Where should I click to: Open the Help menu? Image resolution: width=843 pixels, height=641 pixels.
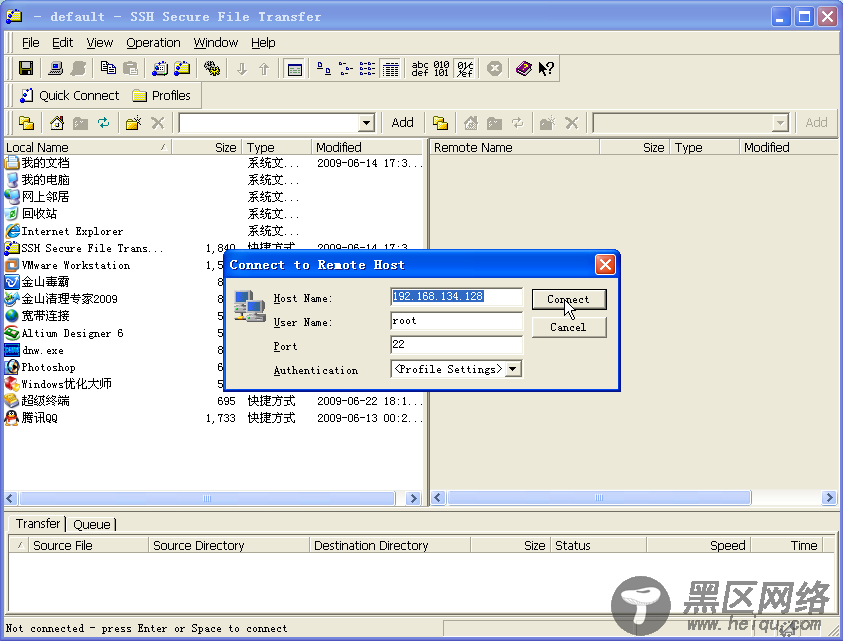tap(263, 42)
